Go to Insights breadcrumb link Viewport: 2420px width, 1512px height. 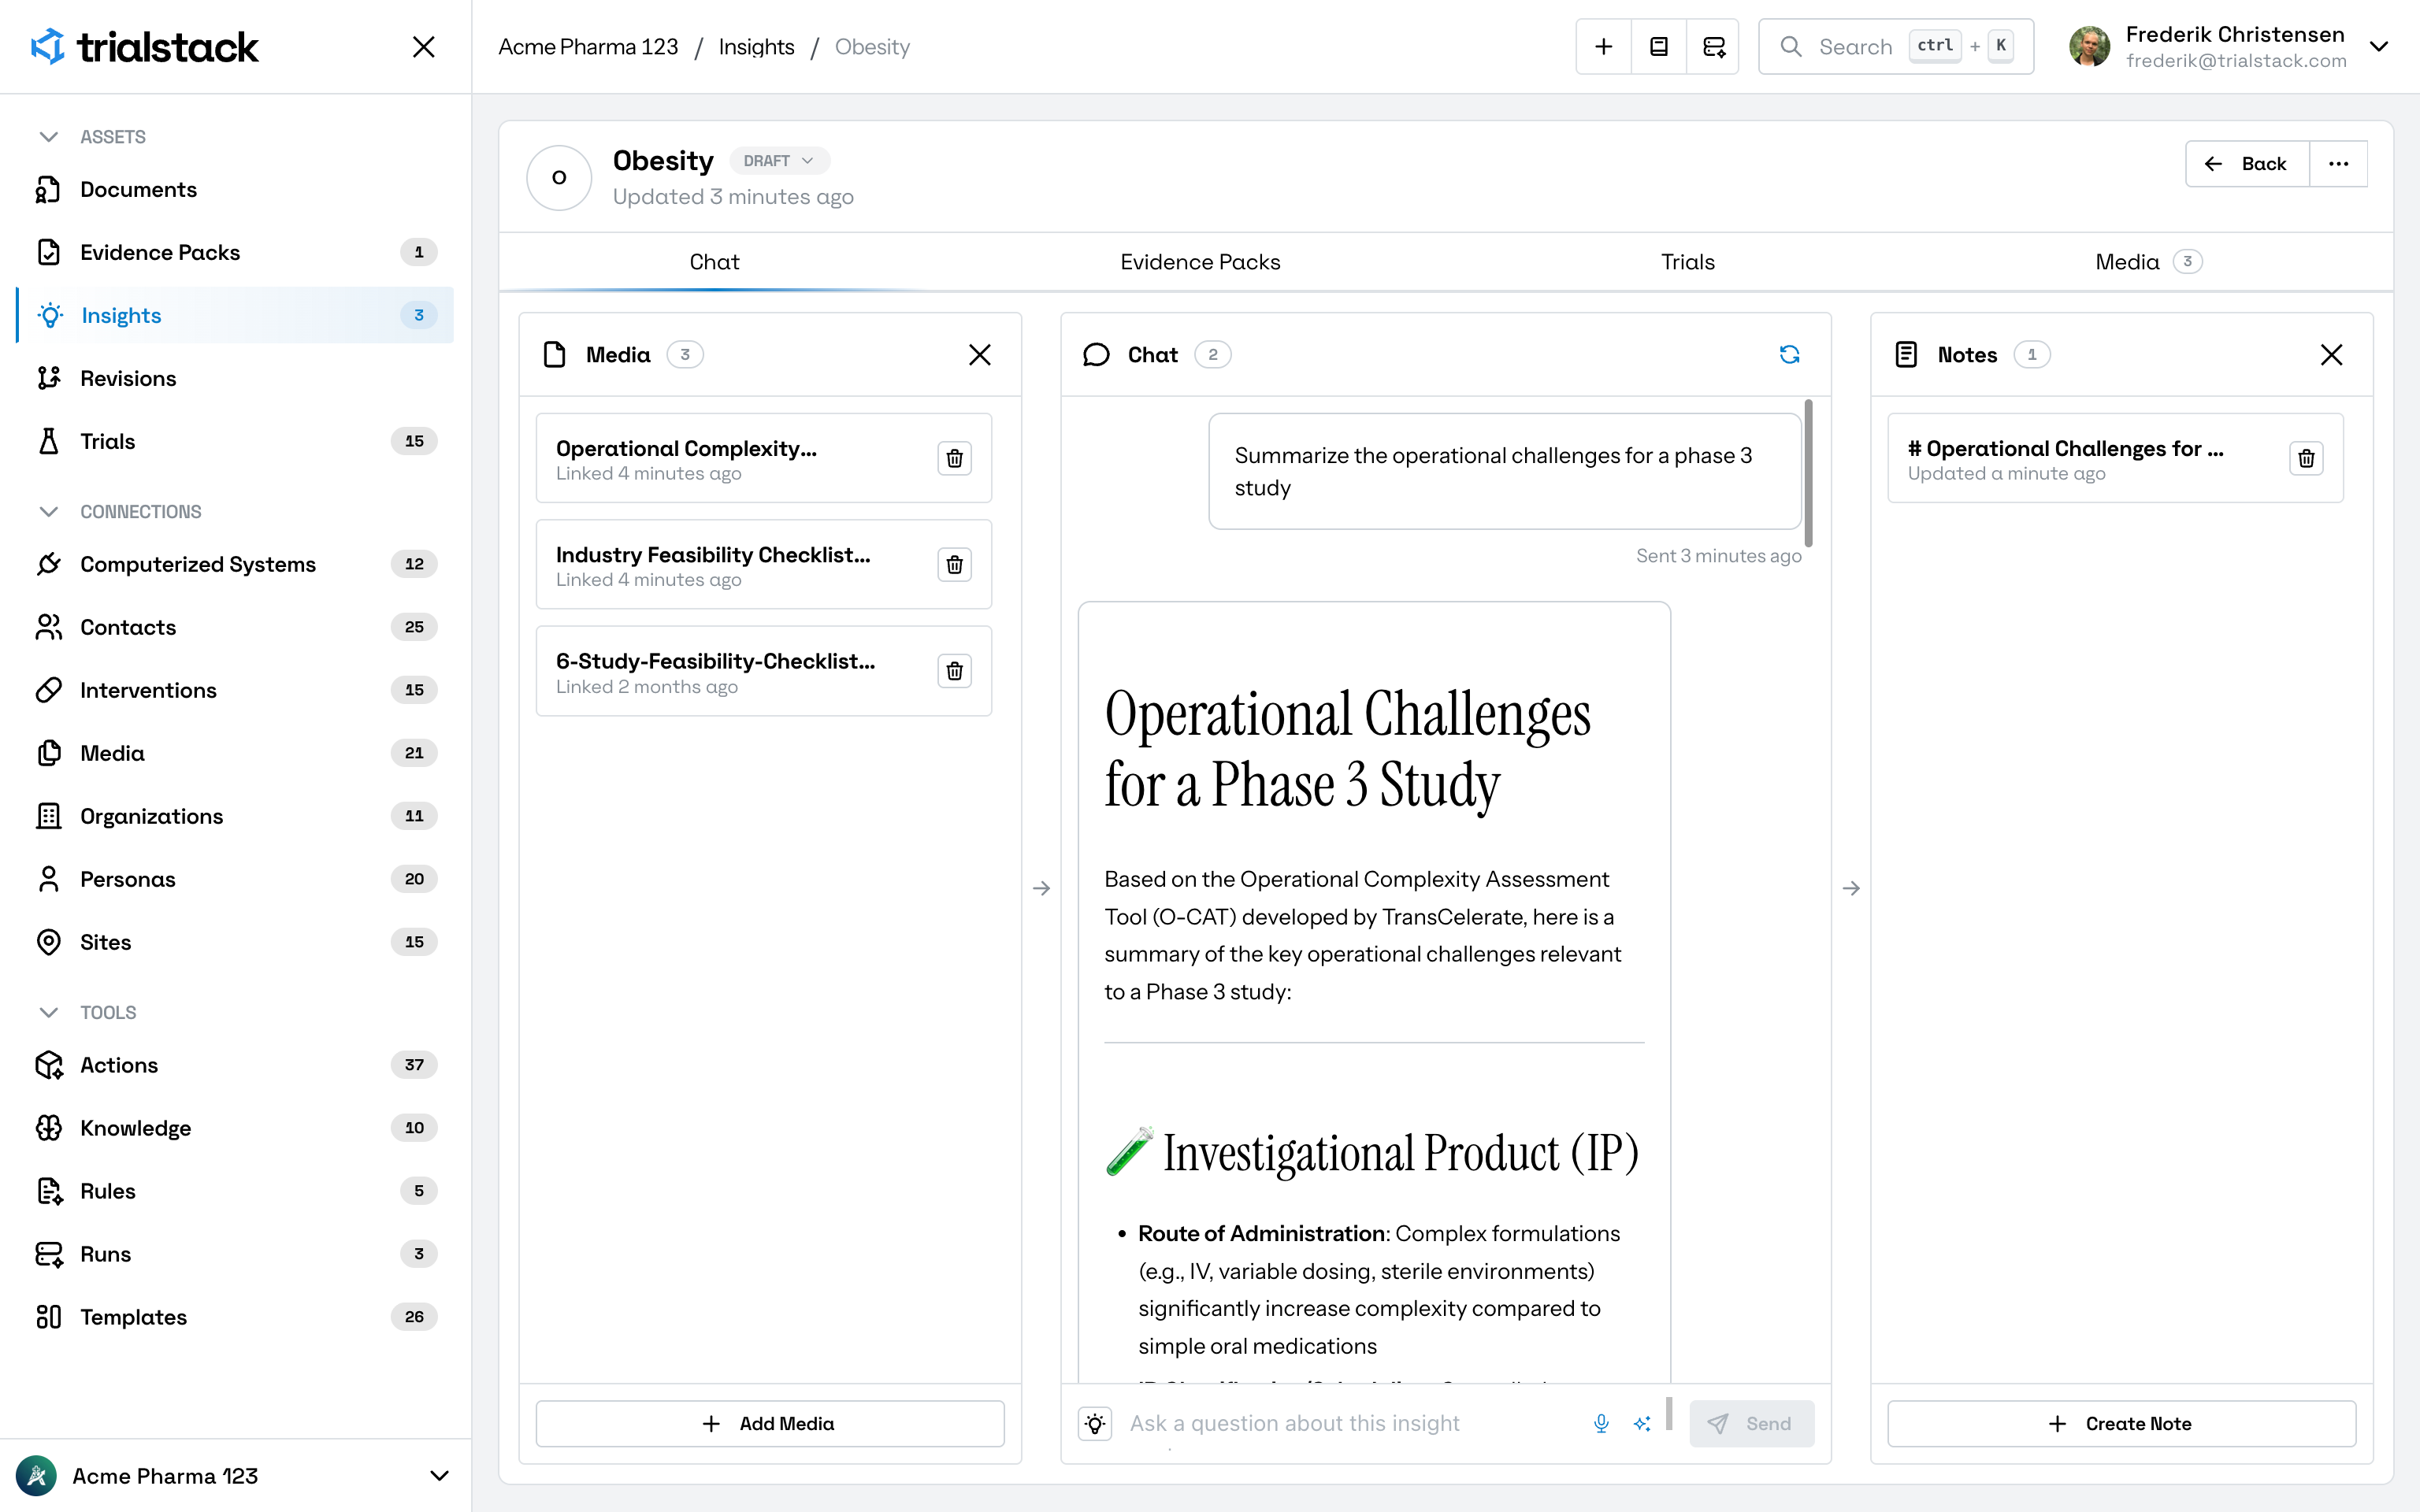point(756,47)
